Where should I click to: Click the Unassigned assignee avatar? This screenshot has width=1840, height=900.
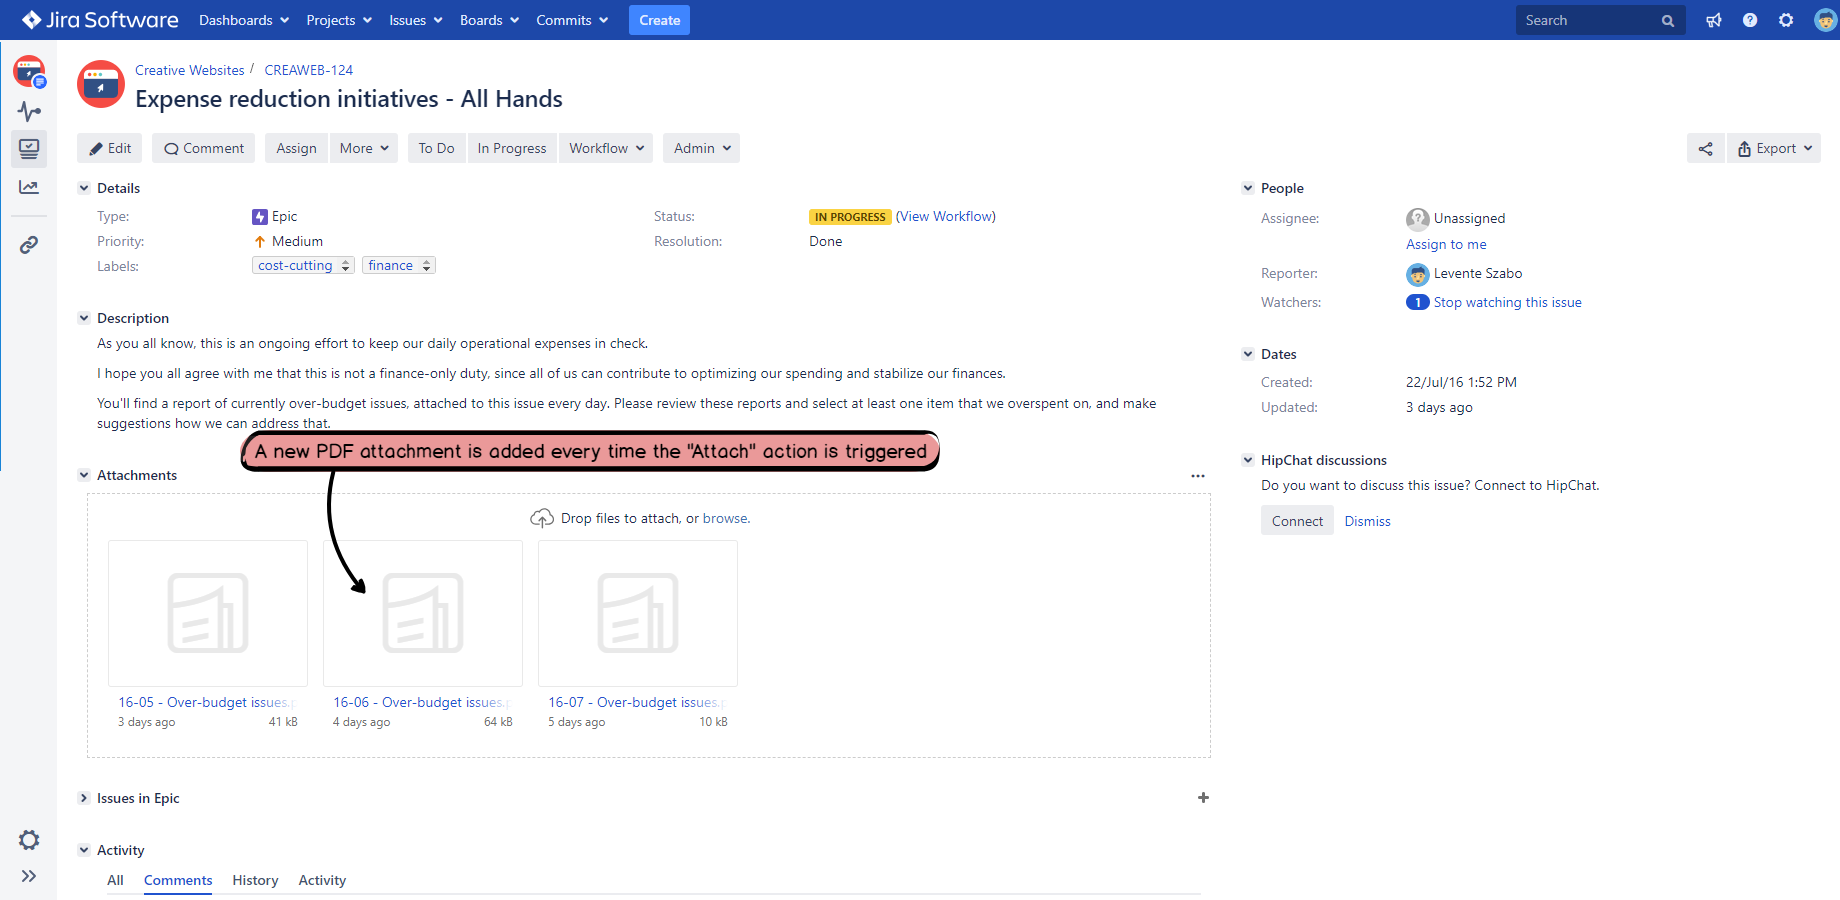(x=1417, y=219)
